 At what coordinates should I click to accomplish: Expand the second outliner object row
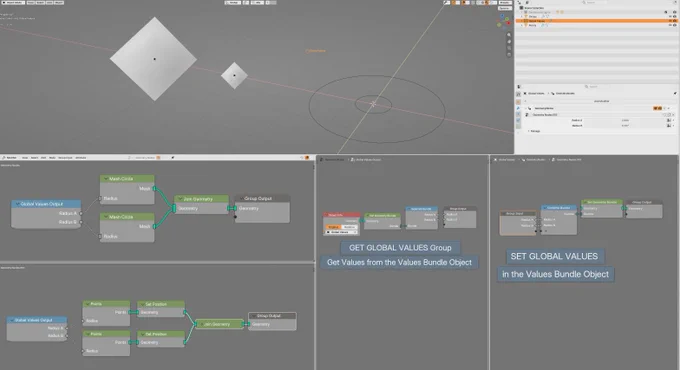[x=522, y=16]
